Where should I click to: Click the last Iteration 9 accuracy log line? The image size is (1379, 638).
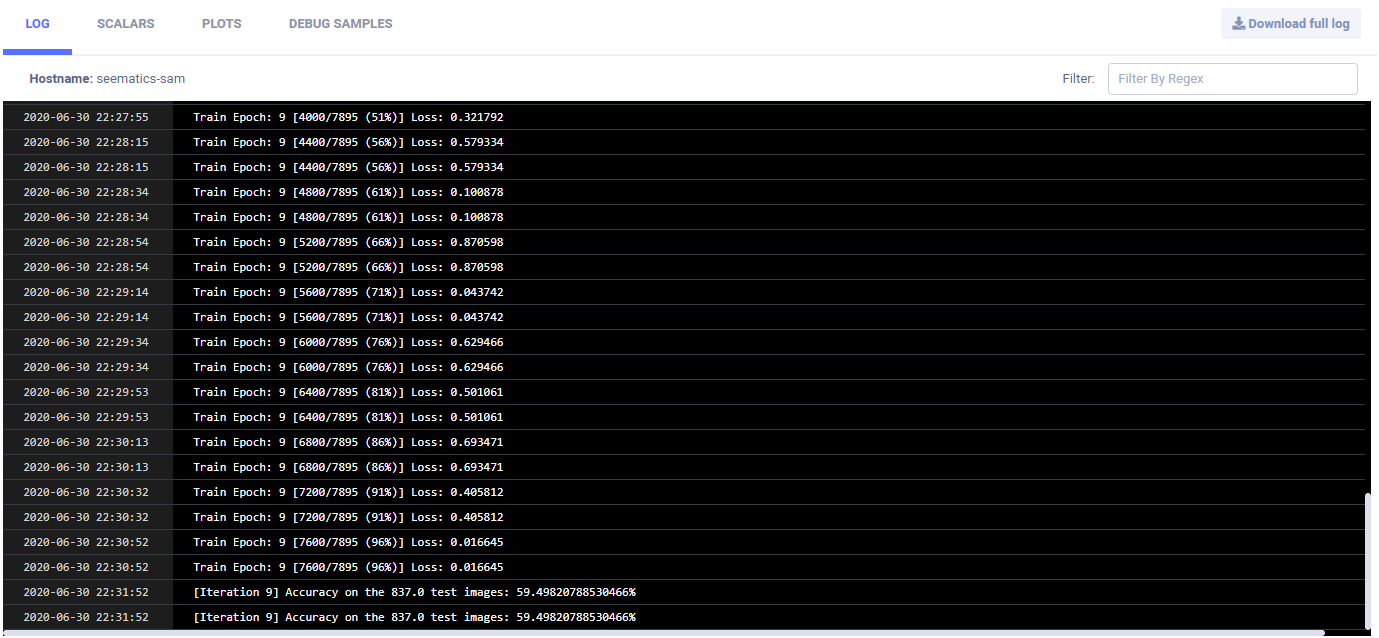click(414, 617)
